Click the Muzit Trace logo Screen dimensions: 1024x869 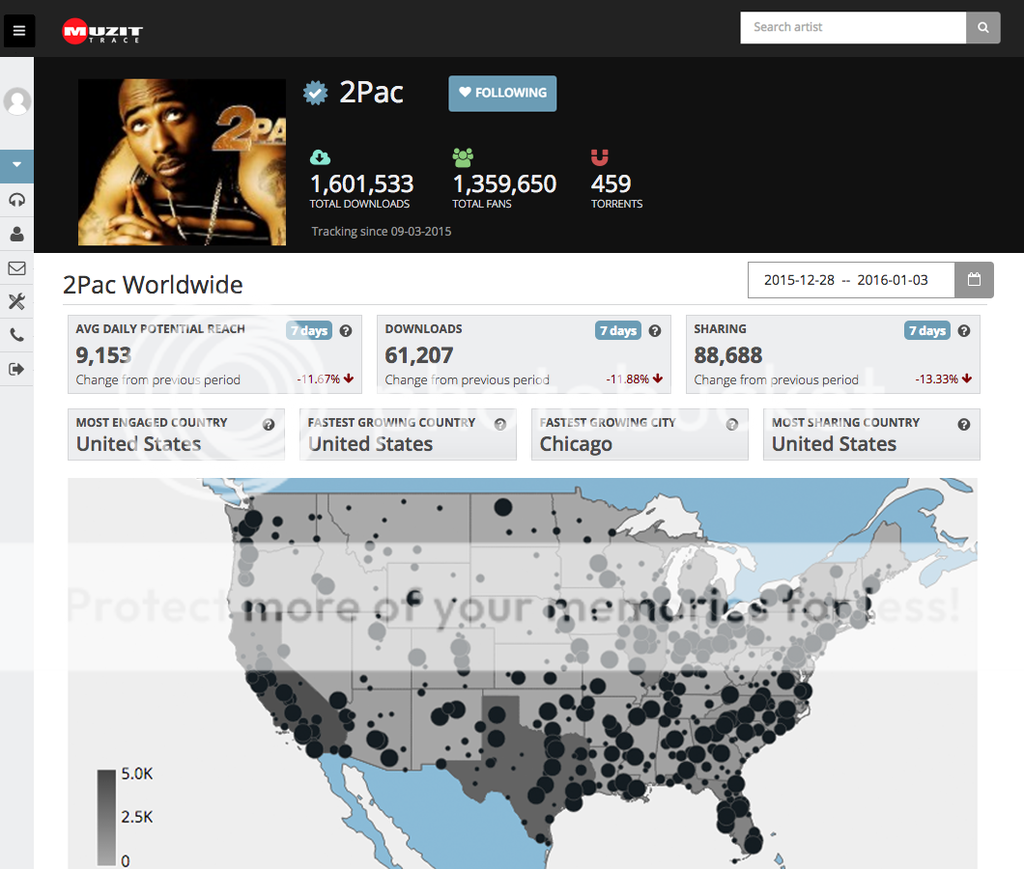coord(102,32)
